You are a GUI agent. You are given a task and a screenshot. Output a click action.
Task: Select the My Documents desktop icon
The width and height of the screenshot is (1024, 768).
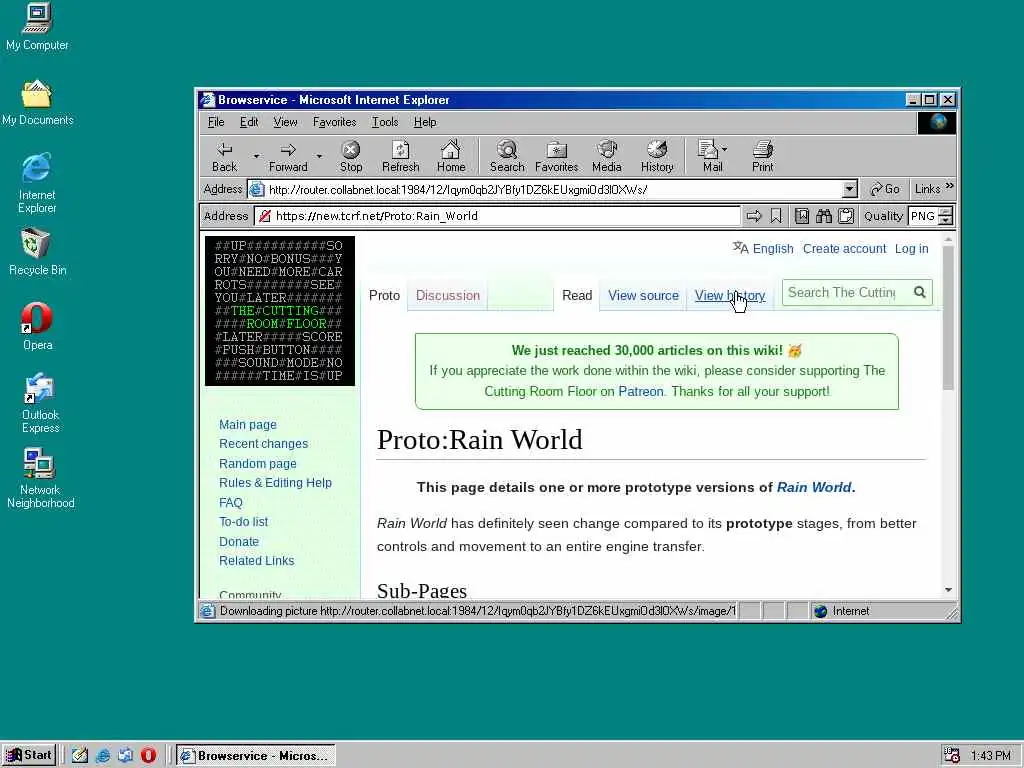pos(37,103)
